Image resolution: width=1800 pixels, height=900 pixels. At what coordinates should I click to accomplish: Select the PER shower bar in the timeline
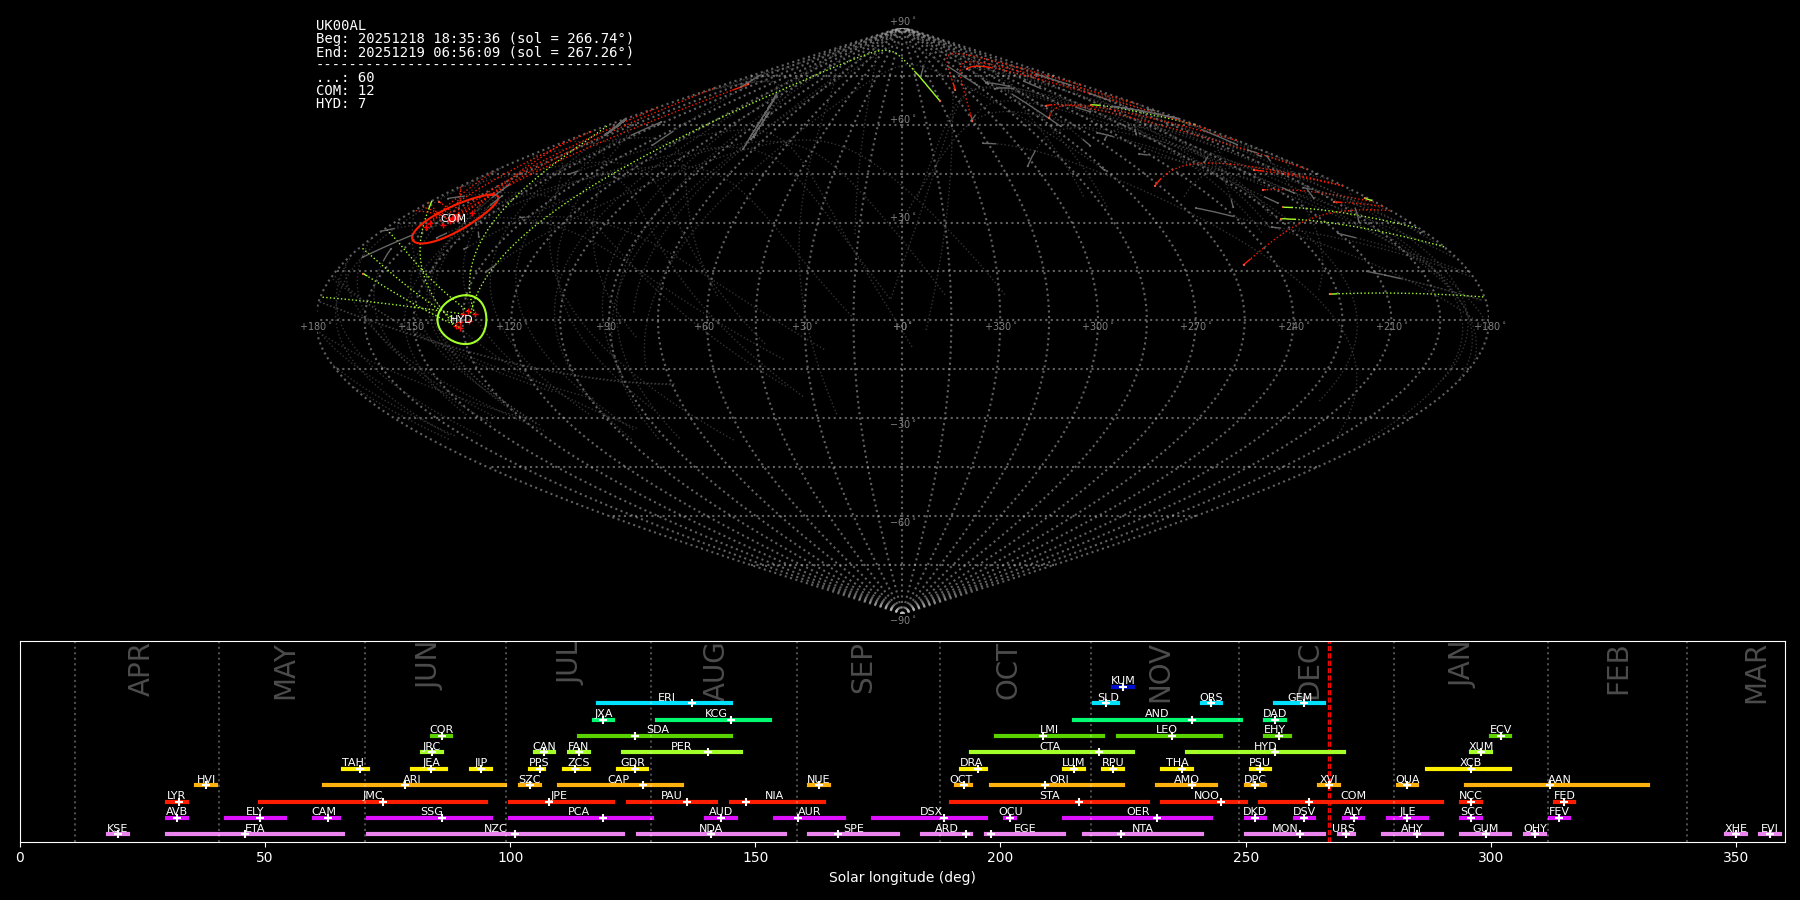click(681, 752)
